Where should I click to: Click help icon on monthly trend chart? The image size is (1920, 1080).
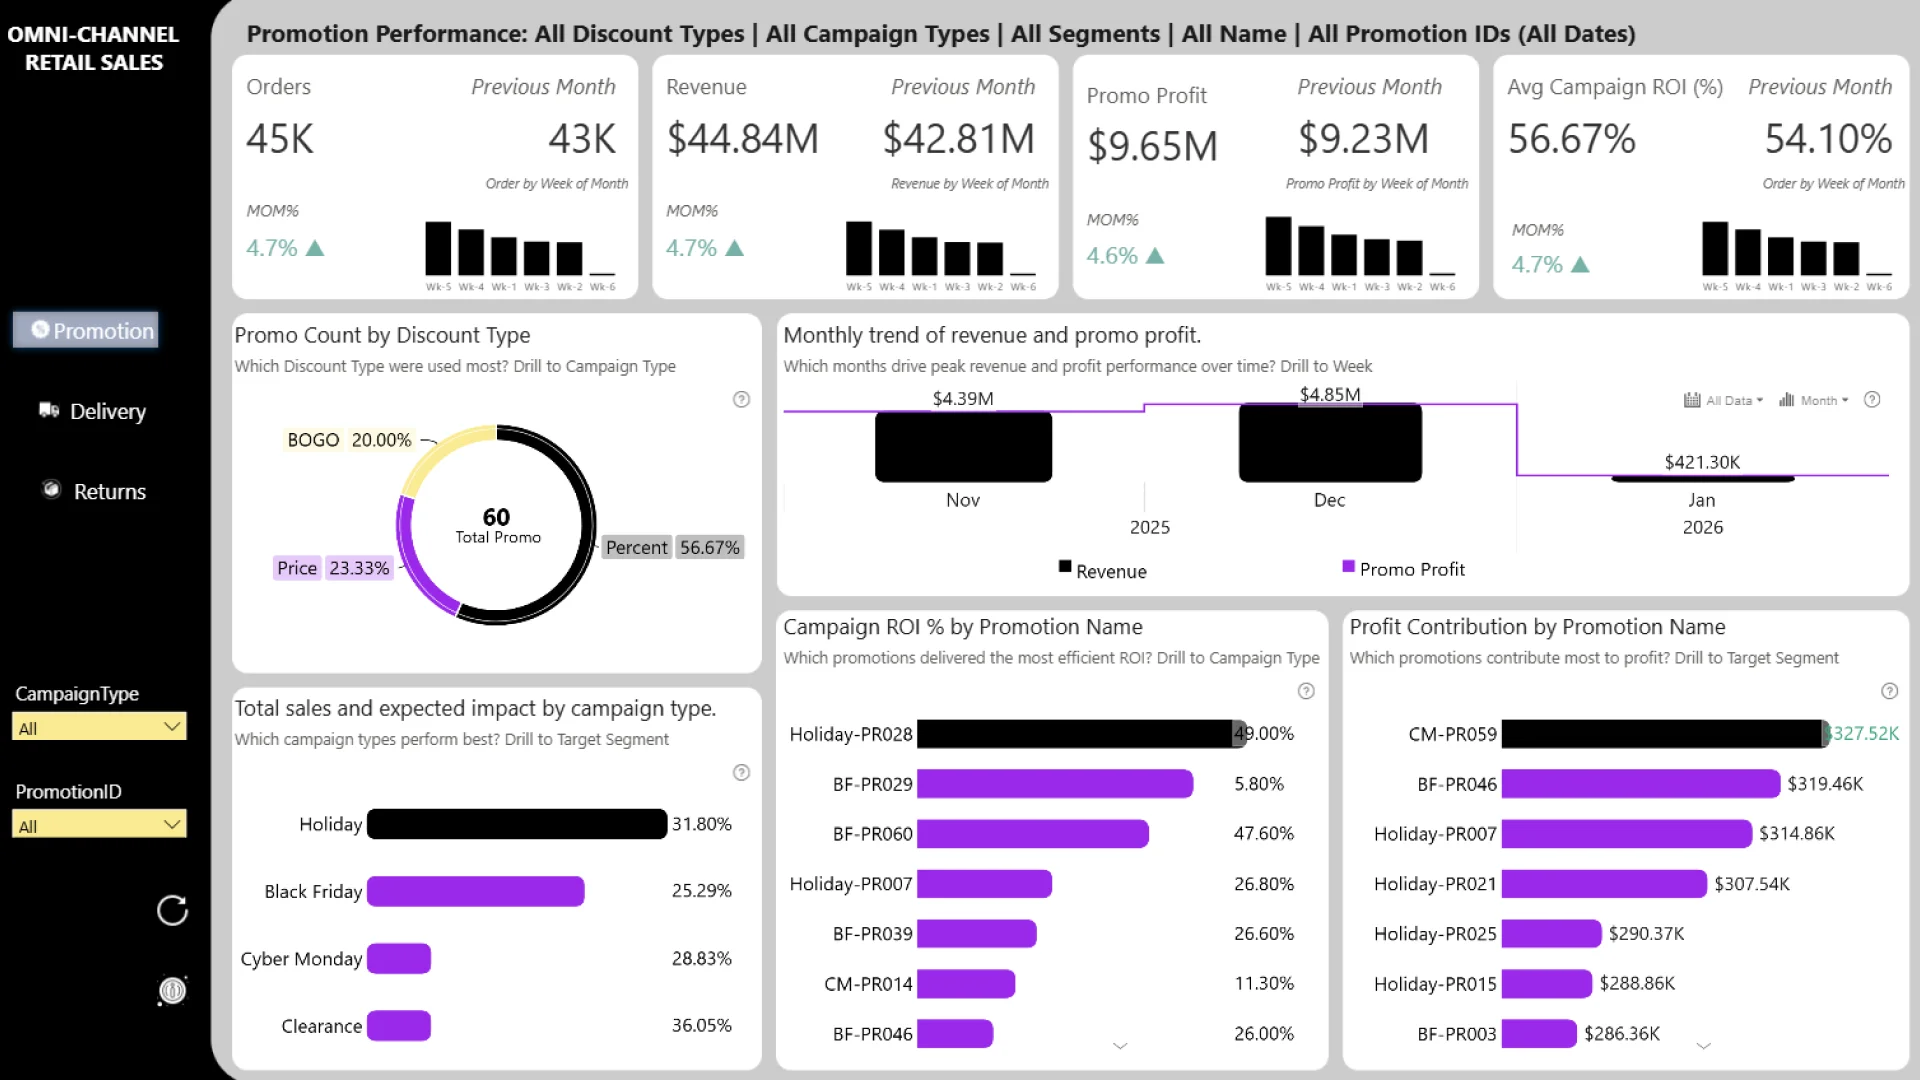tap(1872, 399)
